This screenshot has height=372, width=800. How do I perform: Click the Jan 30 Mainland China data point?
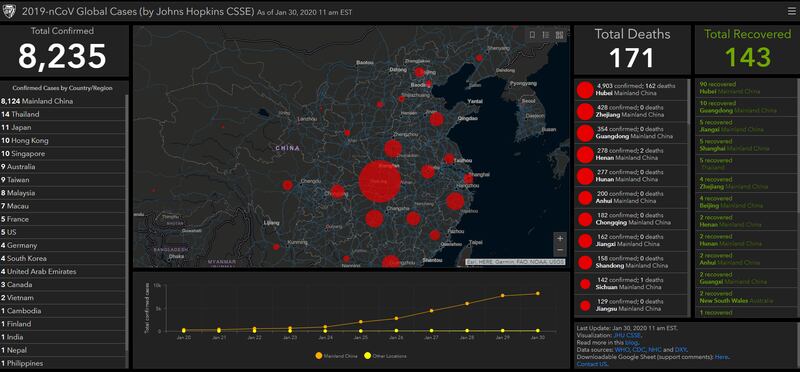point(538,293)
